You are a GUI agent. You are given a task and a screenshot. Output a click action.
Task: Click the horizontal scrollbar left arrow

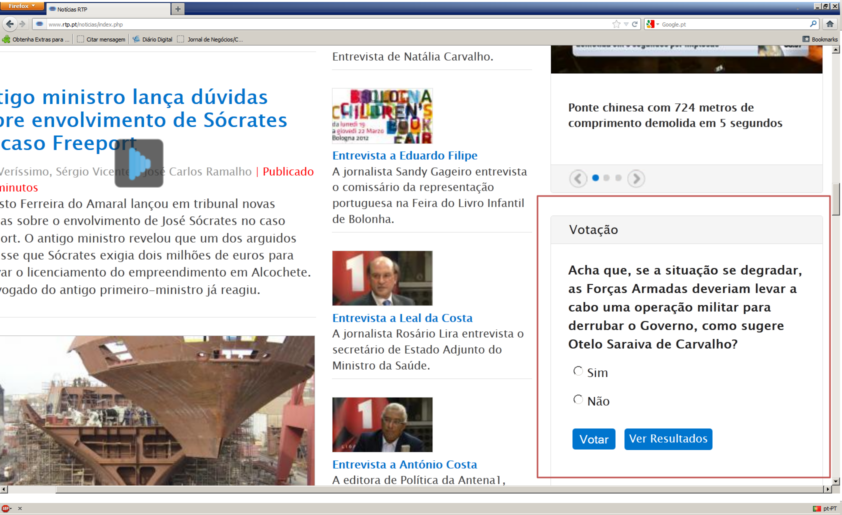4,489
